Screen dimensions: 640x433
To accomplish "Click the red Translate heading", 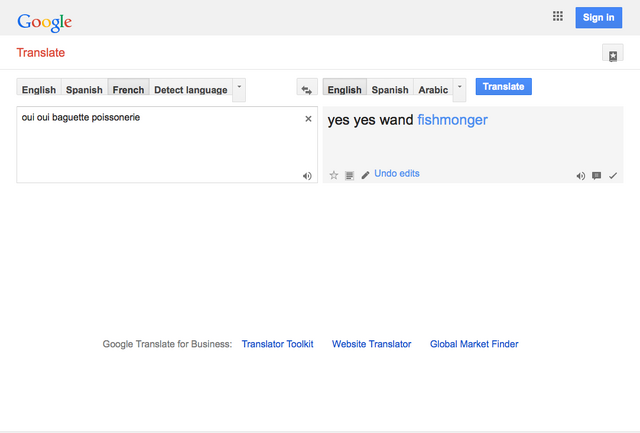I will [x=40, y=53].
